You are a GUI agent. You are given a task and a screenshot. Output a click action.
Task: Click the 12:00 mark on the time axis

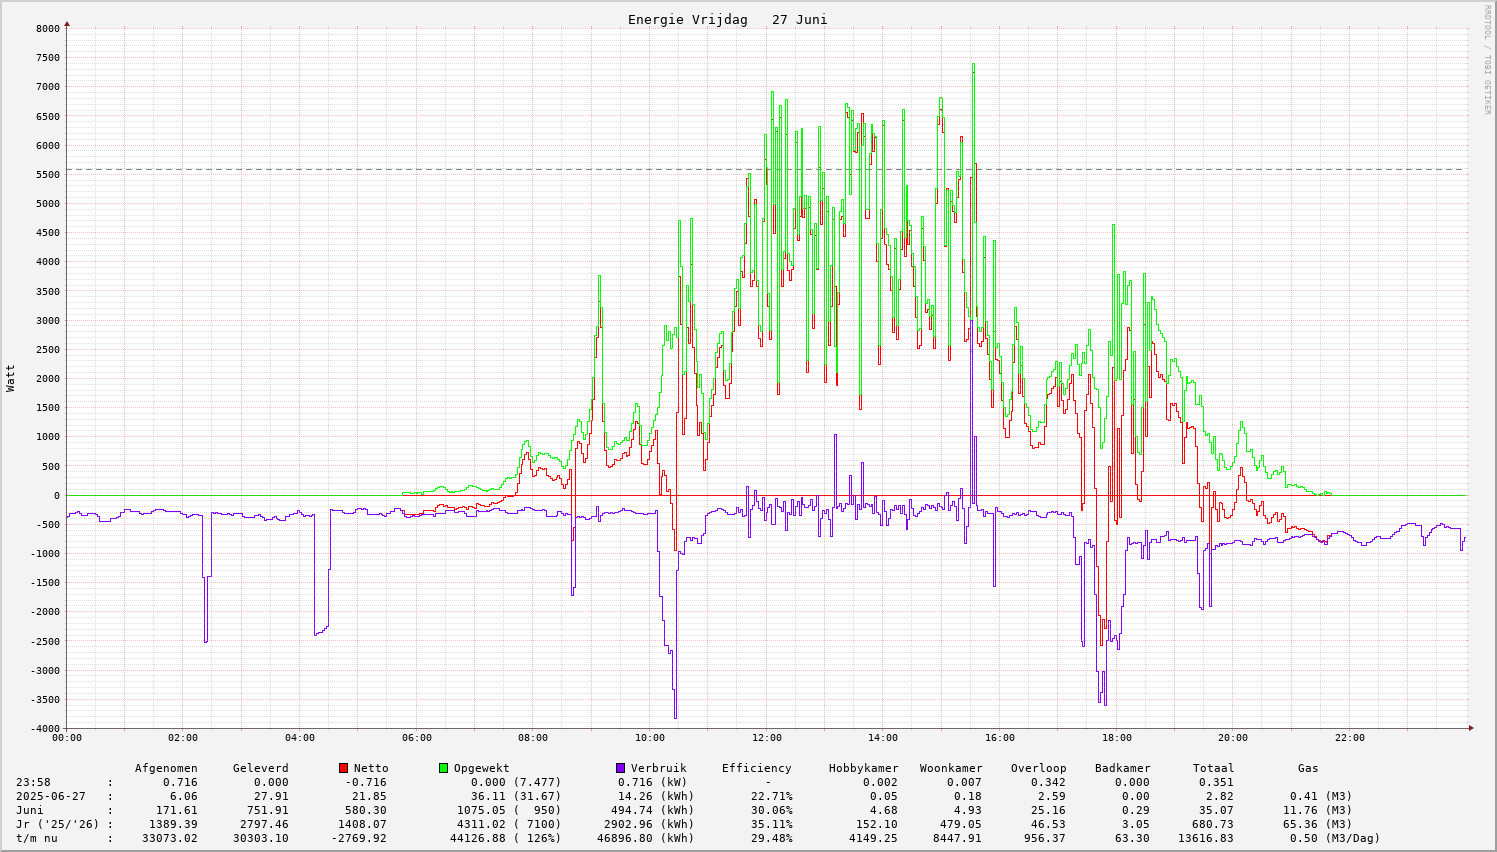766,738
